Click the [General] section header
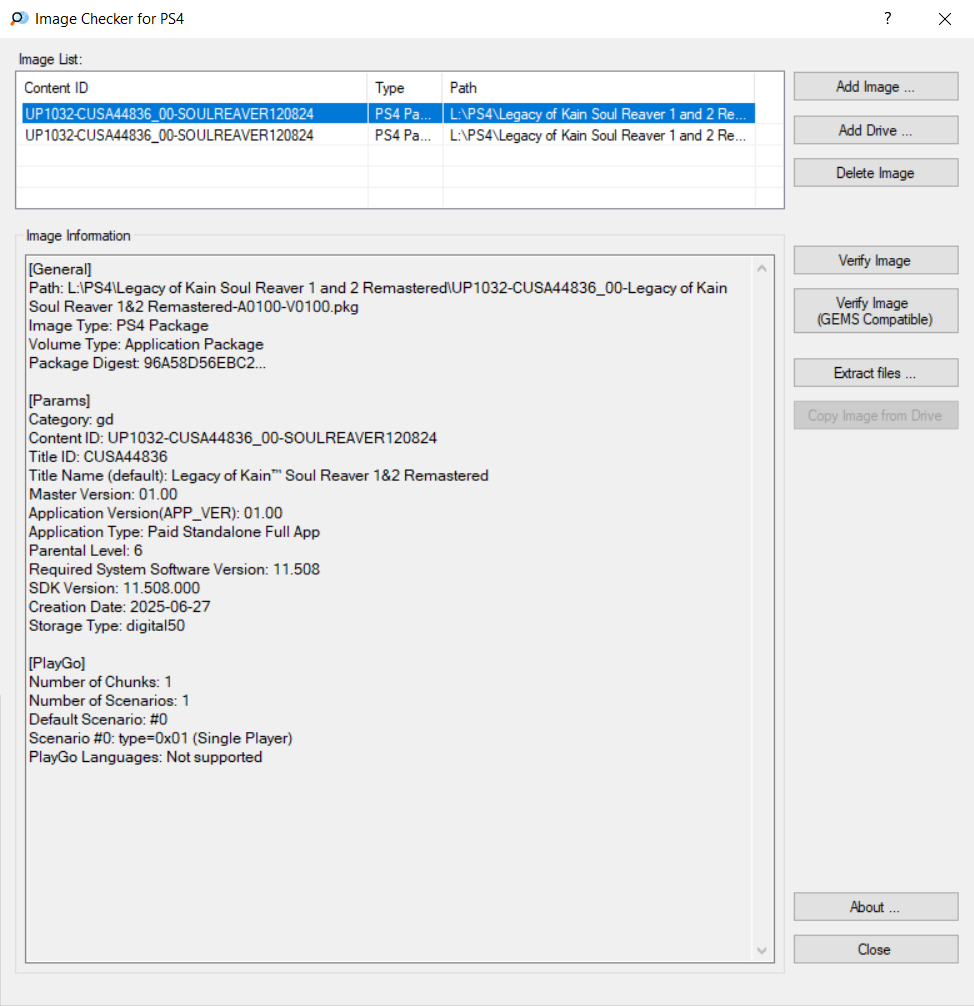 [x=60, y=269]
